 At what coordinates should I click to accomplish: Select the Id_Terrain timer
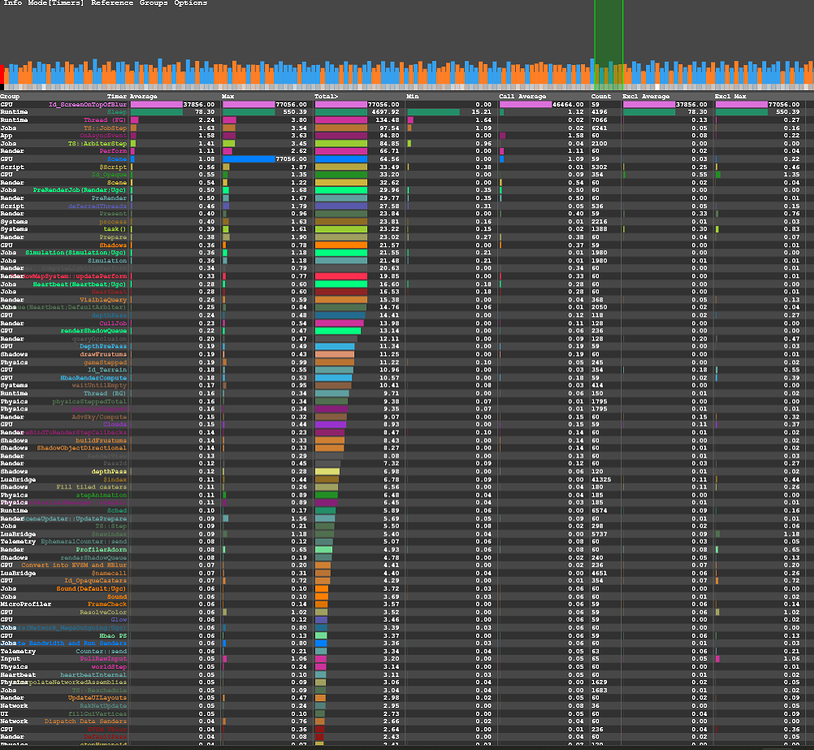coord(107,370)
